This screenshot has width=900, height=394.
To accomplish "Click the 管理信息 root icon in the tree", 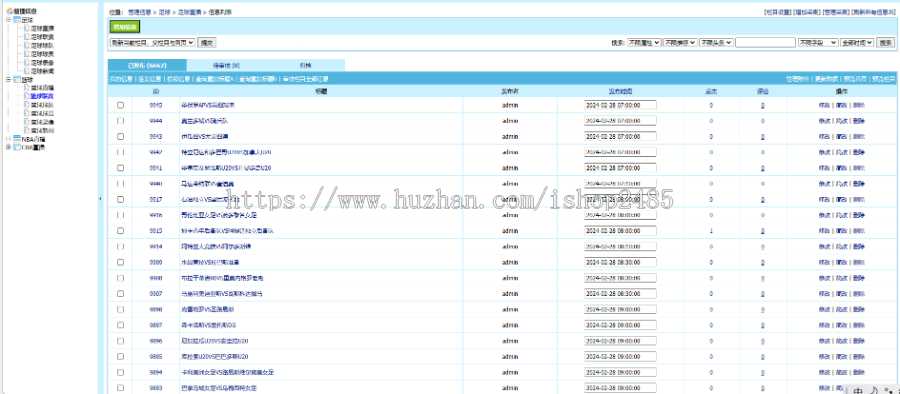I will 10,11.
